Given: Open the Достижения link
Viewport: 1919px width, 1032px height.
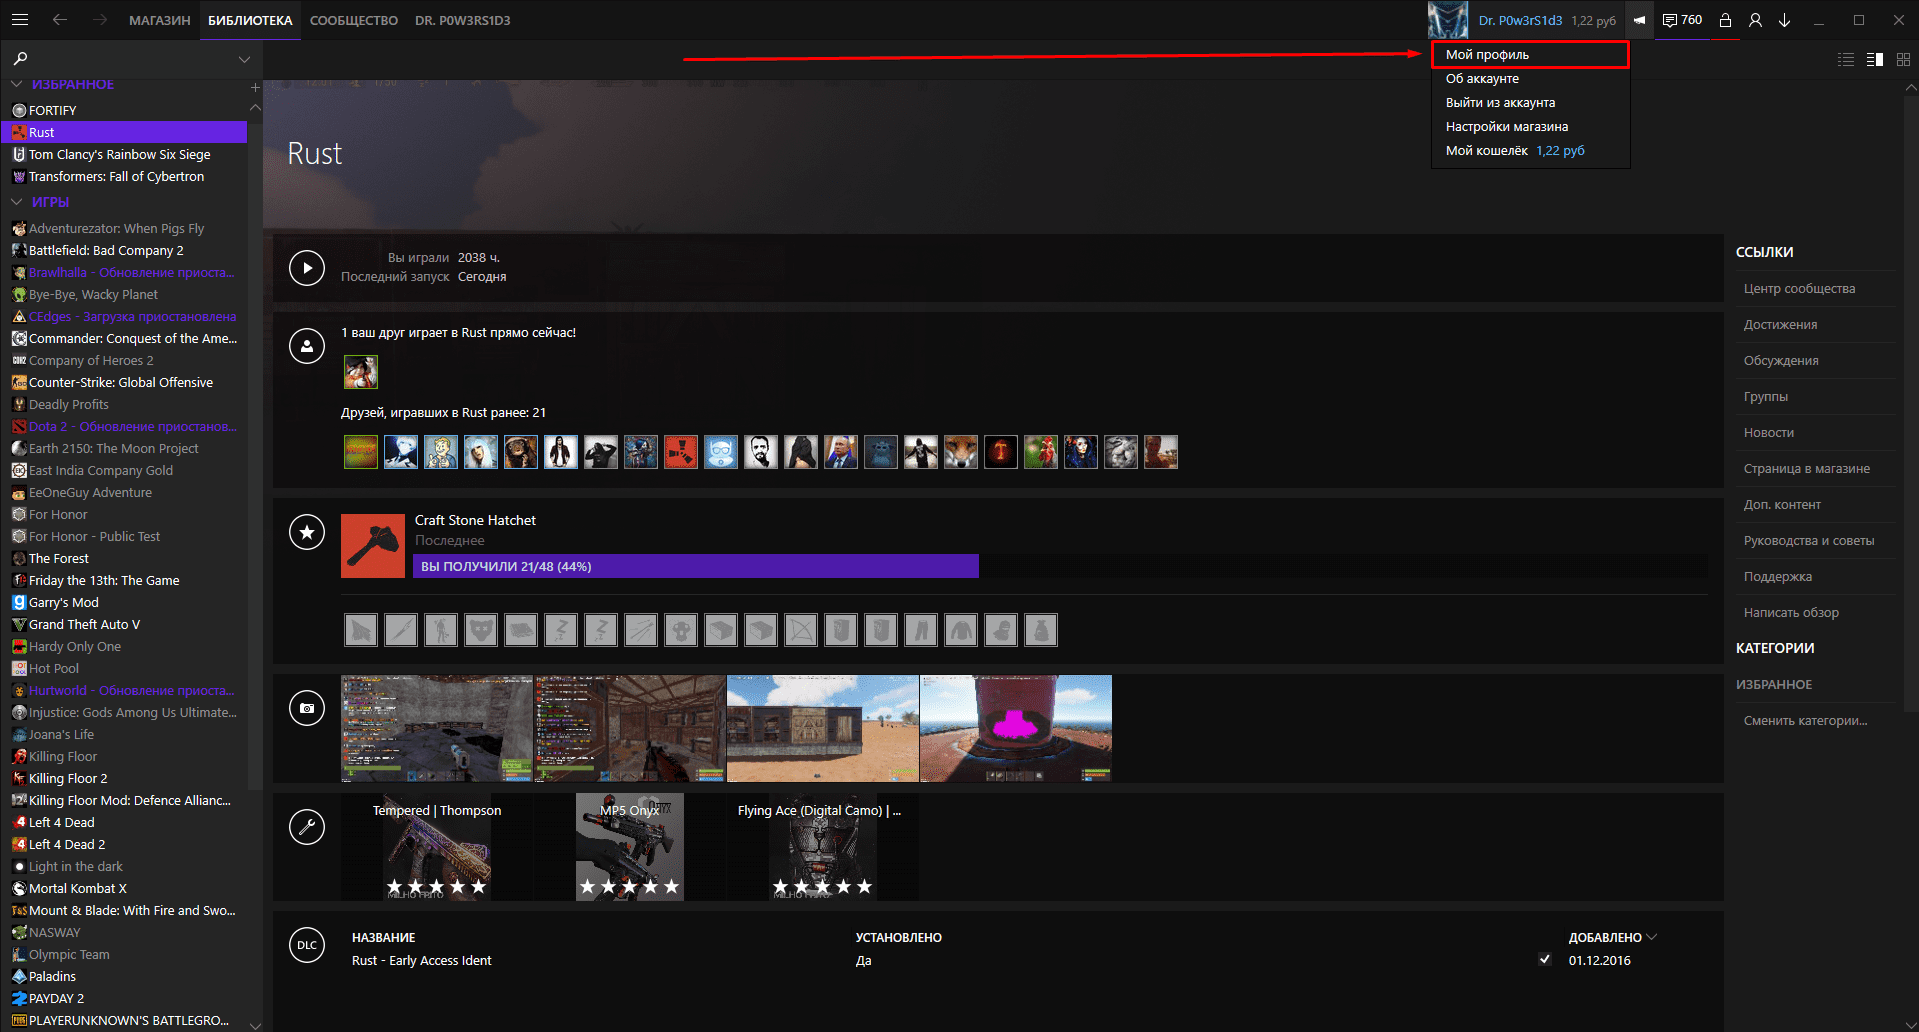Looking at the screenshot, I should (x=1780, y=325).
